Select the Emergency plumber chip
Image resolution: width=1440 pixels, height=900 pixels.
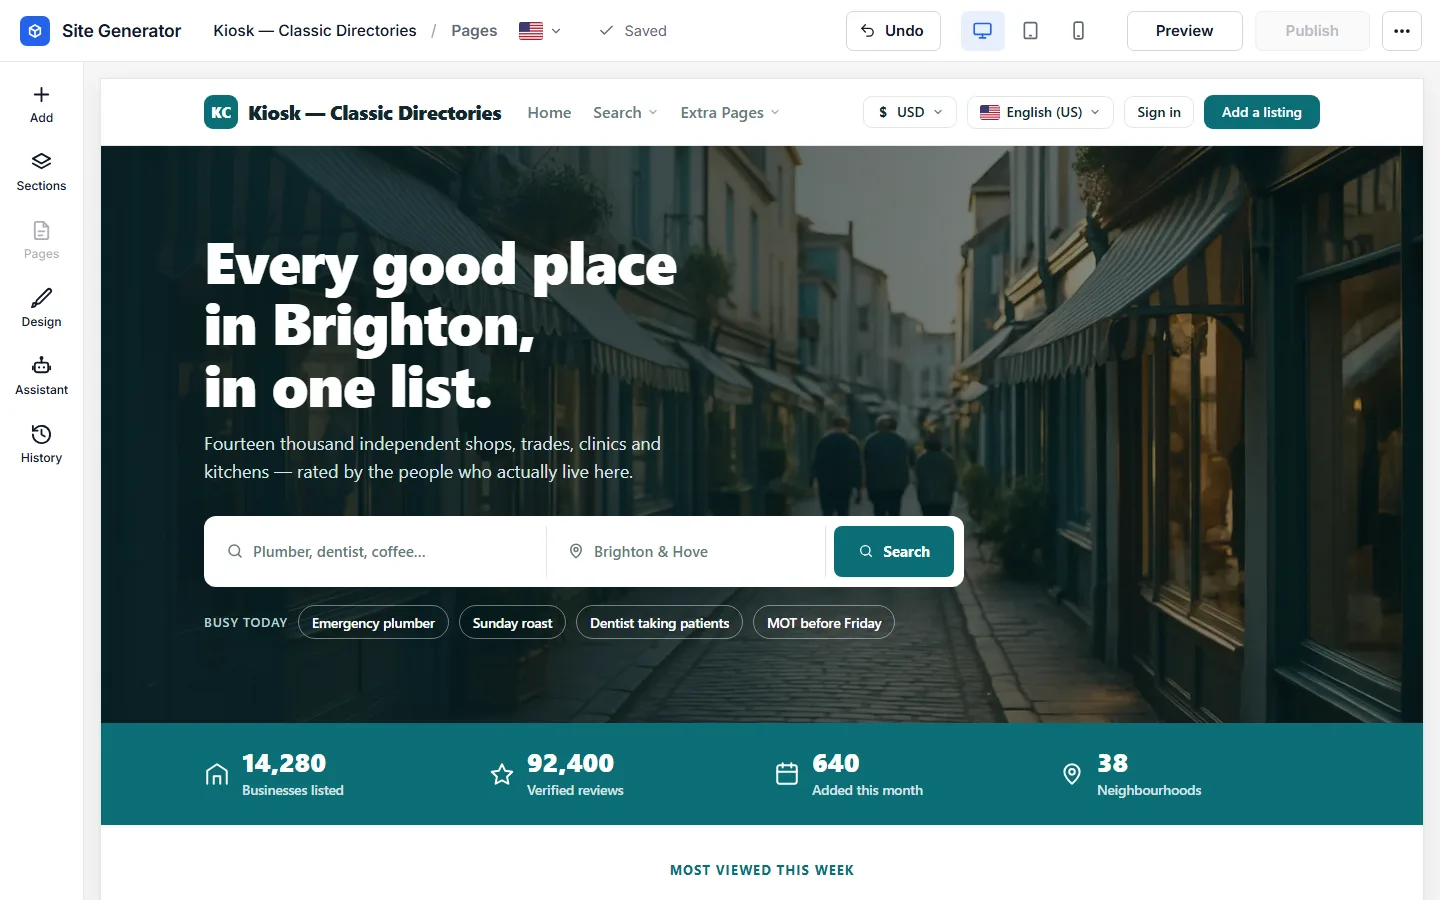tap(373, 623)
